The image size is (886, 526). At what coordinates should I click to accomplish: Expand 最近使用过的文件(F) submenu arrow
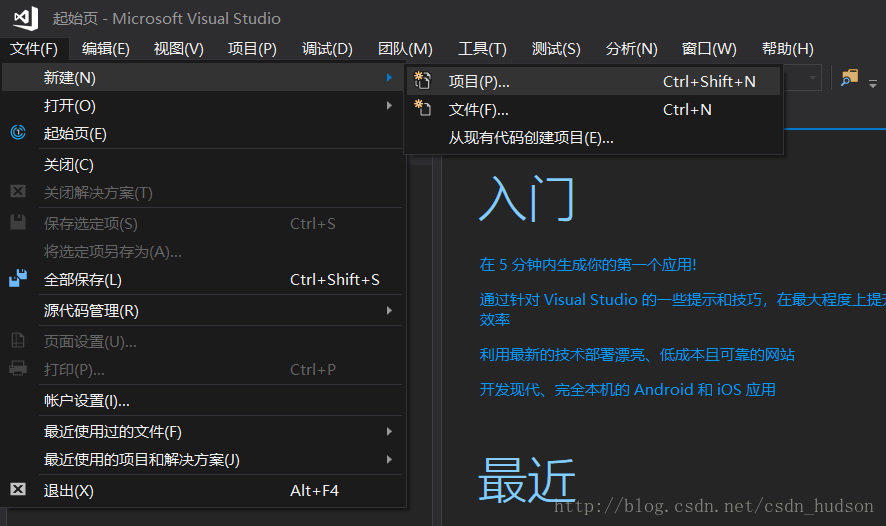coord(389,432)
